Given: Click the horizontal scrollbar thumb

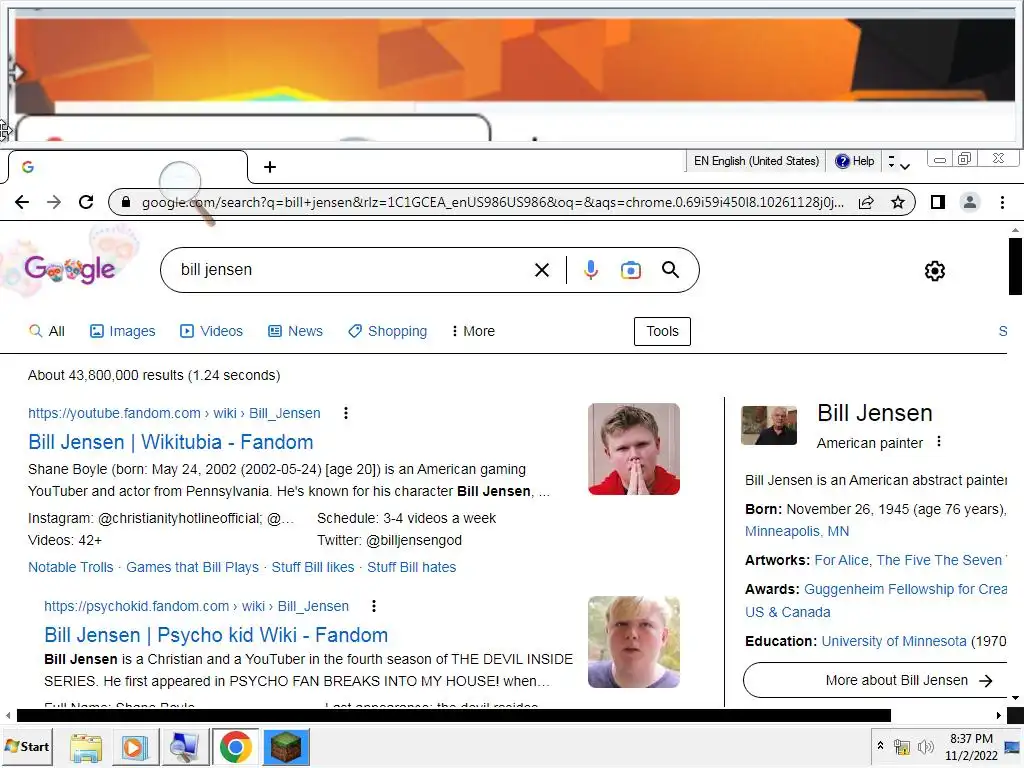Looking at the screenshot, I should coord(453,716).
